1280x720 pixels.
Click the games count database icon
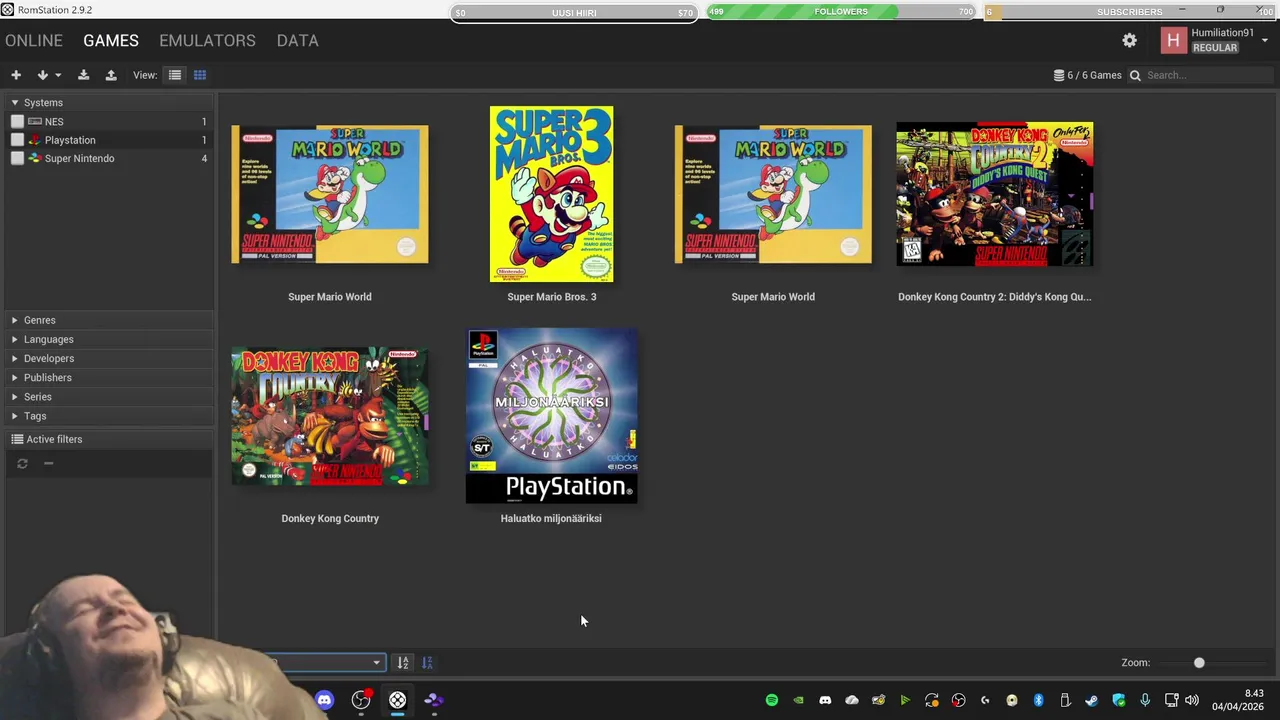point(1059,75)
